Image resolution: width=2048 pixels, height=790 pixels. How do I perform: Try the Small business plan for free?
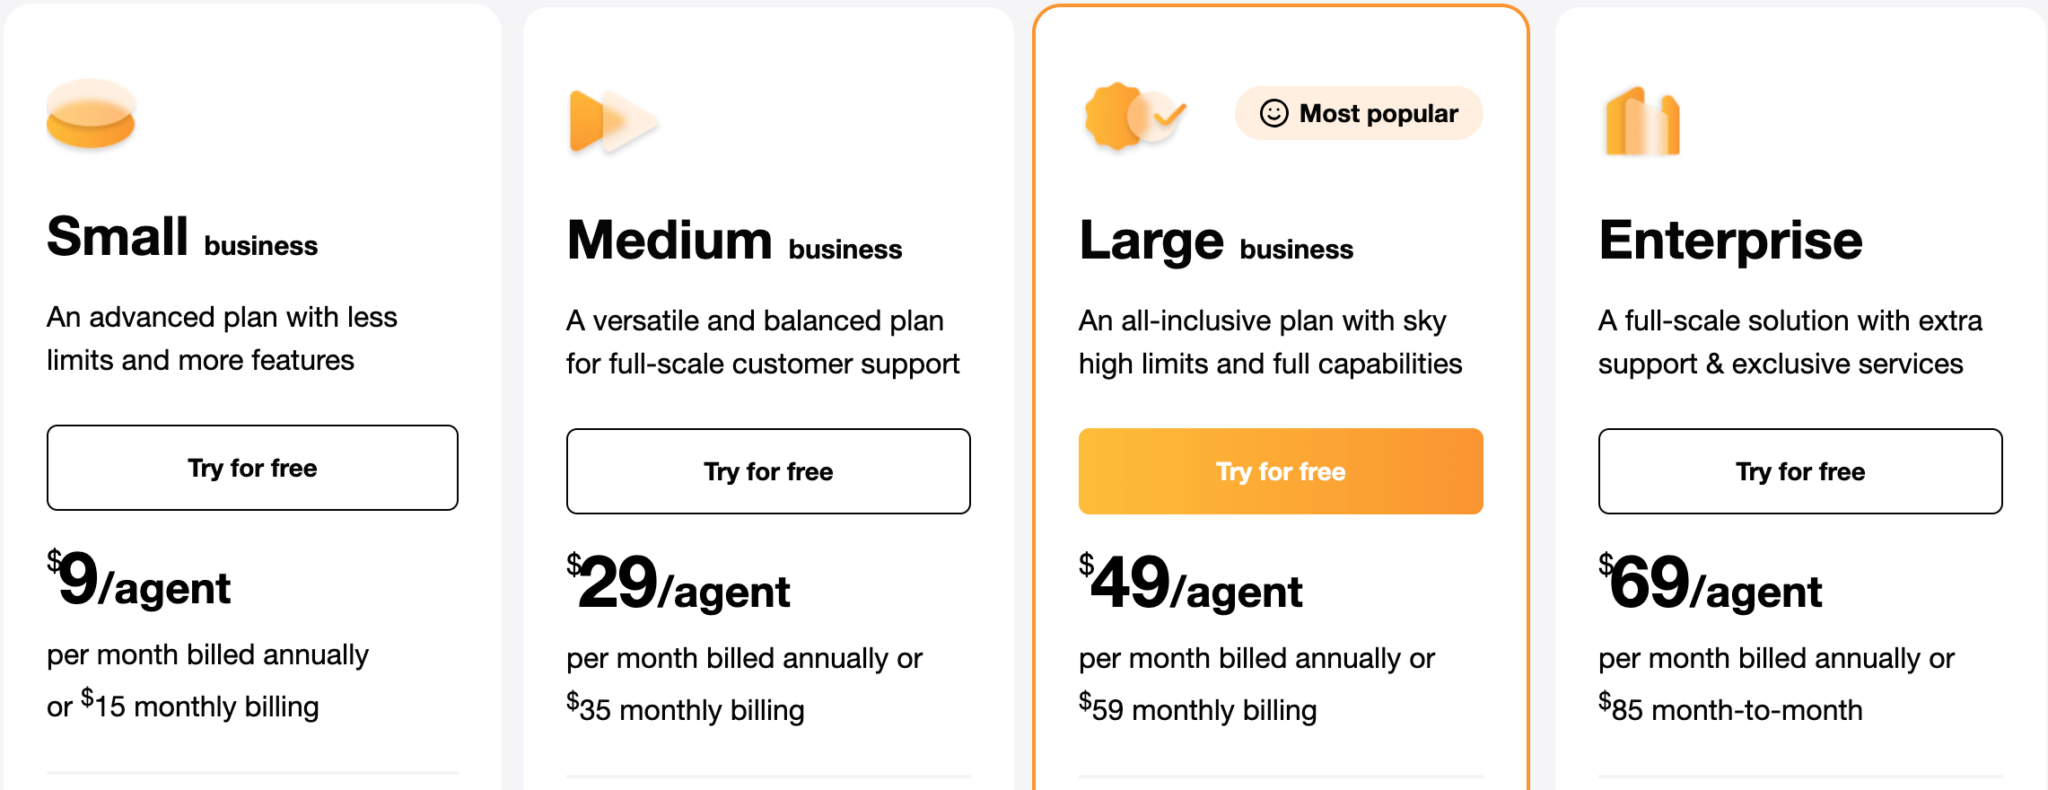pyautogui.click(x=251, y=467)
